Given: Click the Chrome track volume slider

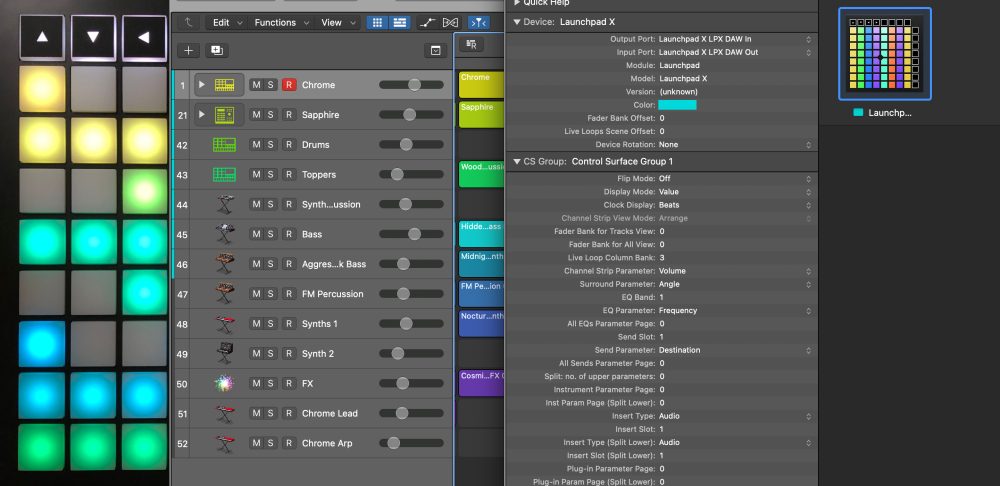Looking at the screenshot, I should click(x=411, y=85).
